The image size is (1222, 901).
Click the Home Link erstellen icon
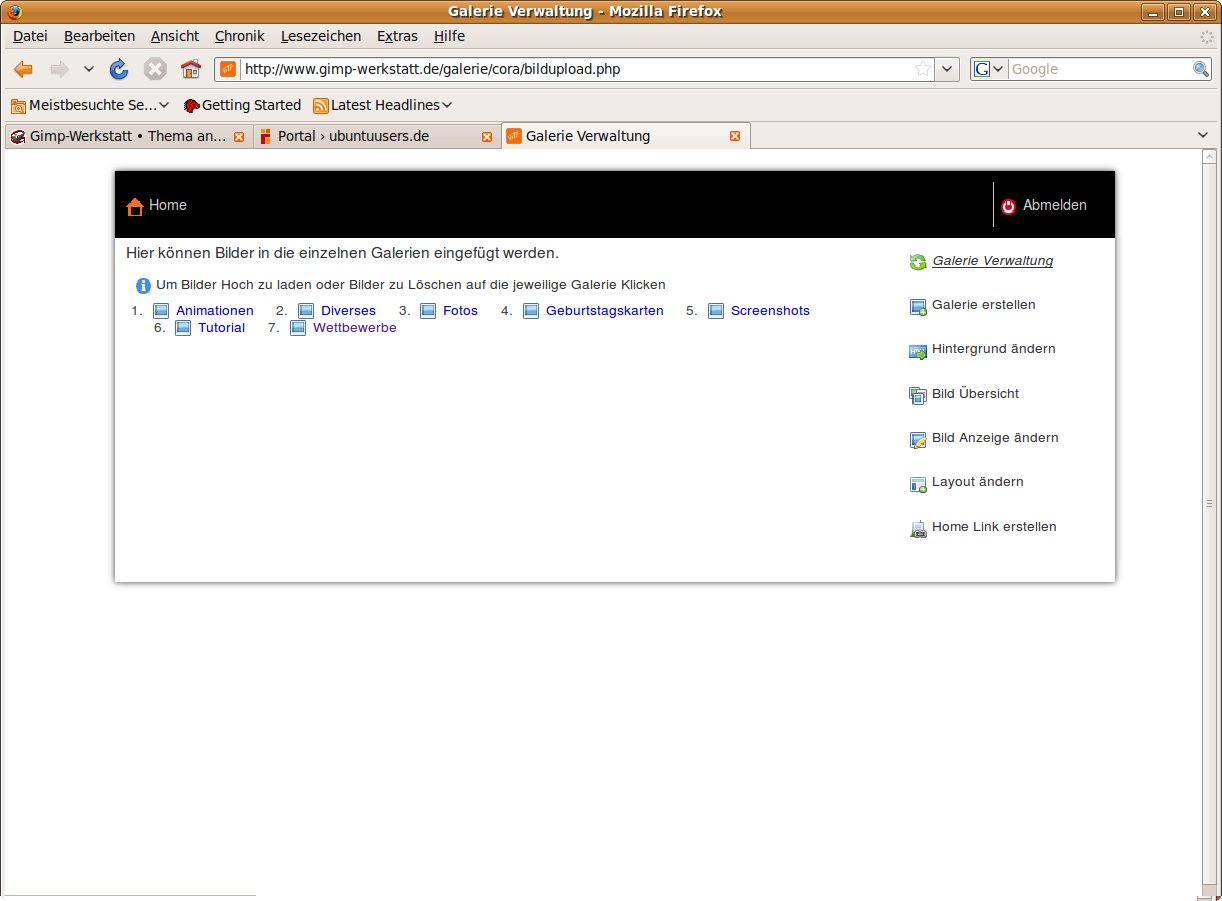tap(918, 530)
